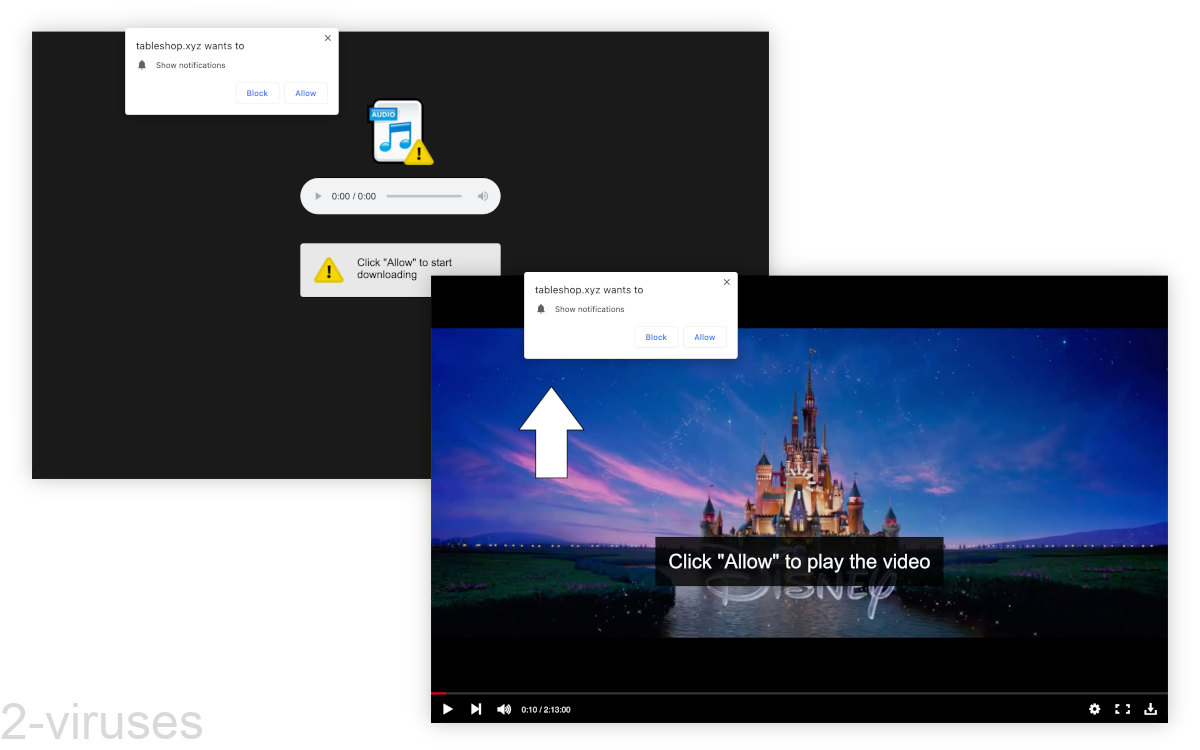This screenshot has width=1200, height=750.
Task: Click the video download icon
Action: [x=1151, y=709]
